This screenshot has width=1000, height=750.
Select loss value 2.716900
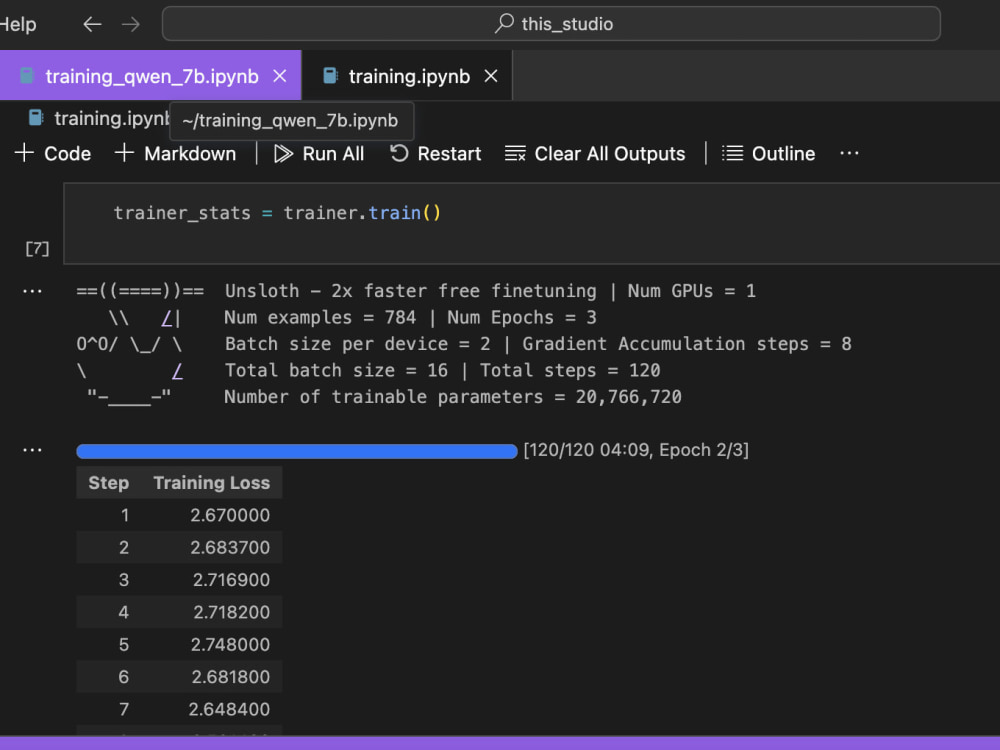(231, 580)
